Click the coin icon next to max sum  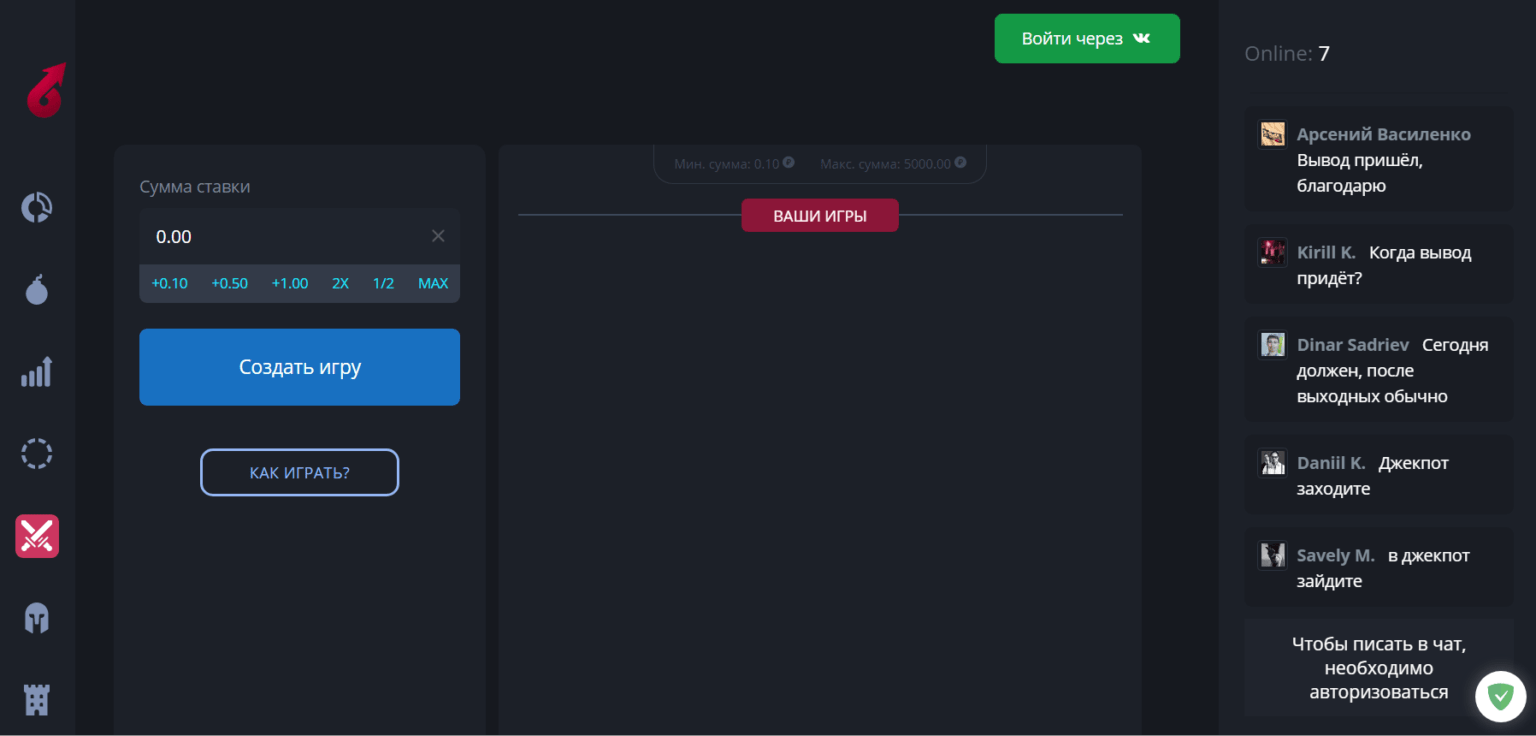click(961, 162)
